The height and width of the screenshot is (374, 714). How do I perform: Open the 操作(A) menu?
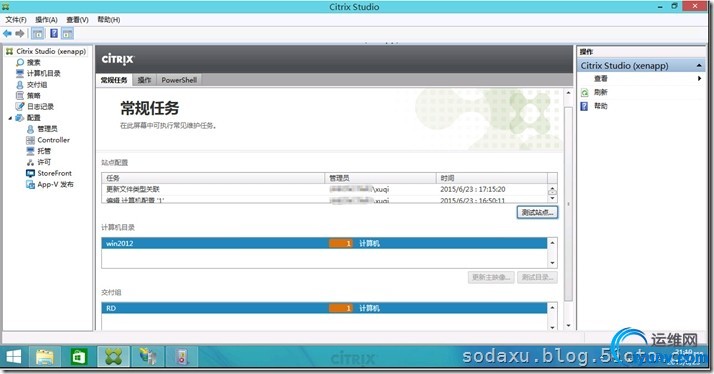click(46, 20)
